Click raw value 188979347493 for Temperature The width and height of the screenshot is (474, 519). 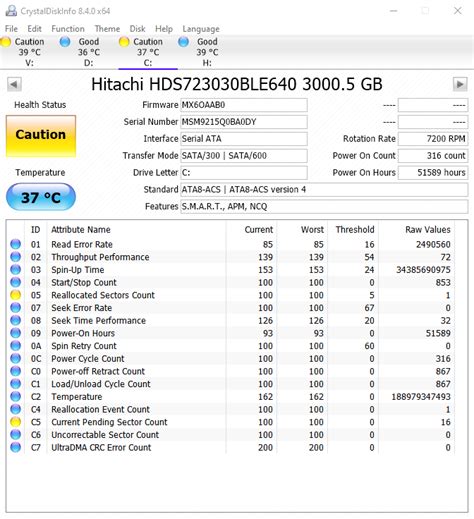(421, 397)
